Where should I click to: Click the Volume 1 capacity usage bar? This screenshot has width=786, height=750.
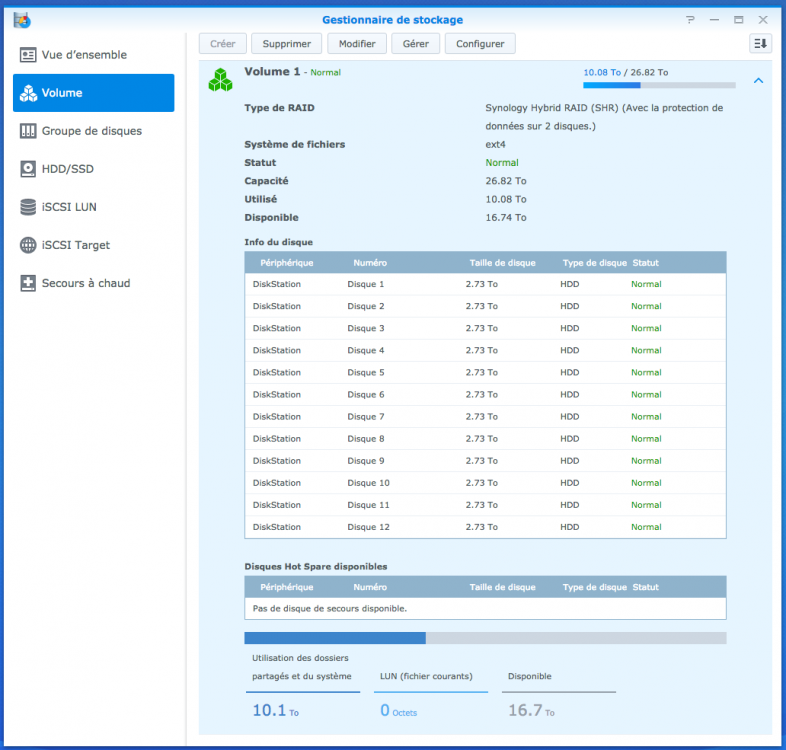pyautogui.click(x=658, y=85)
